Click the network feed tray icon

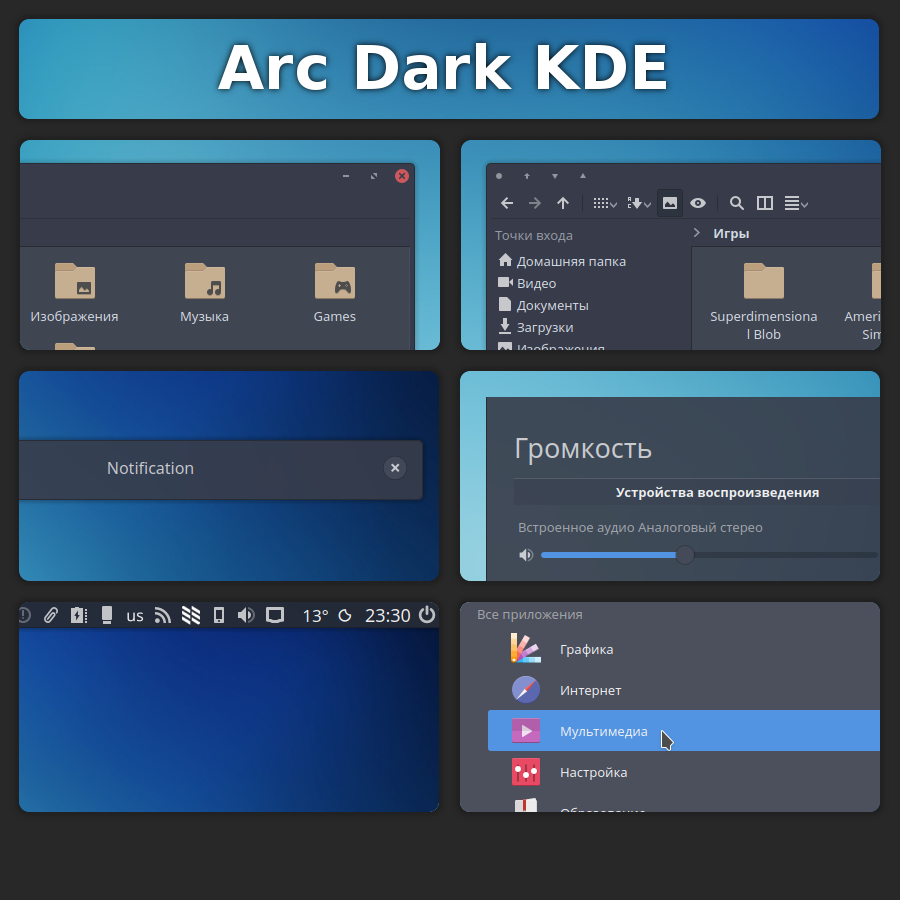point(162,615)
